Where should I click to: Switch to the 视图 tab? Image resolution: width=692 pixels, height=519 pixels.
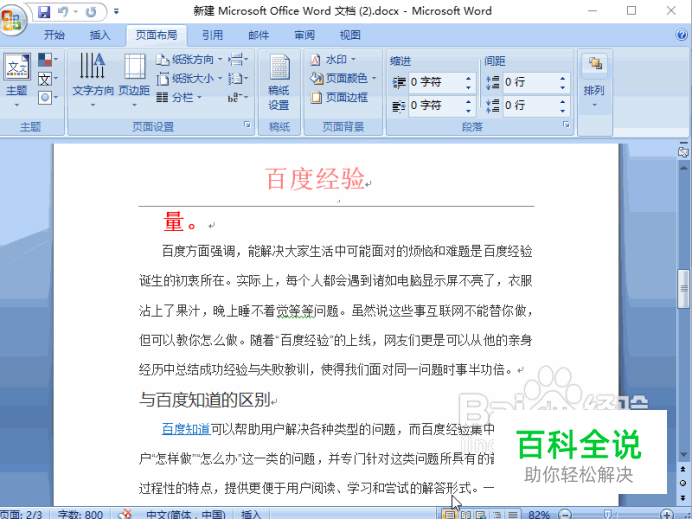(x=350, y=35)
